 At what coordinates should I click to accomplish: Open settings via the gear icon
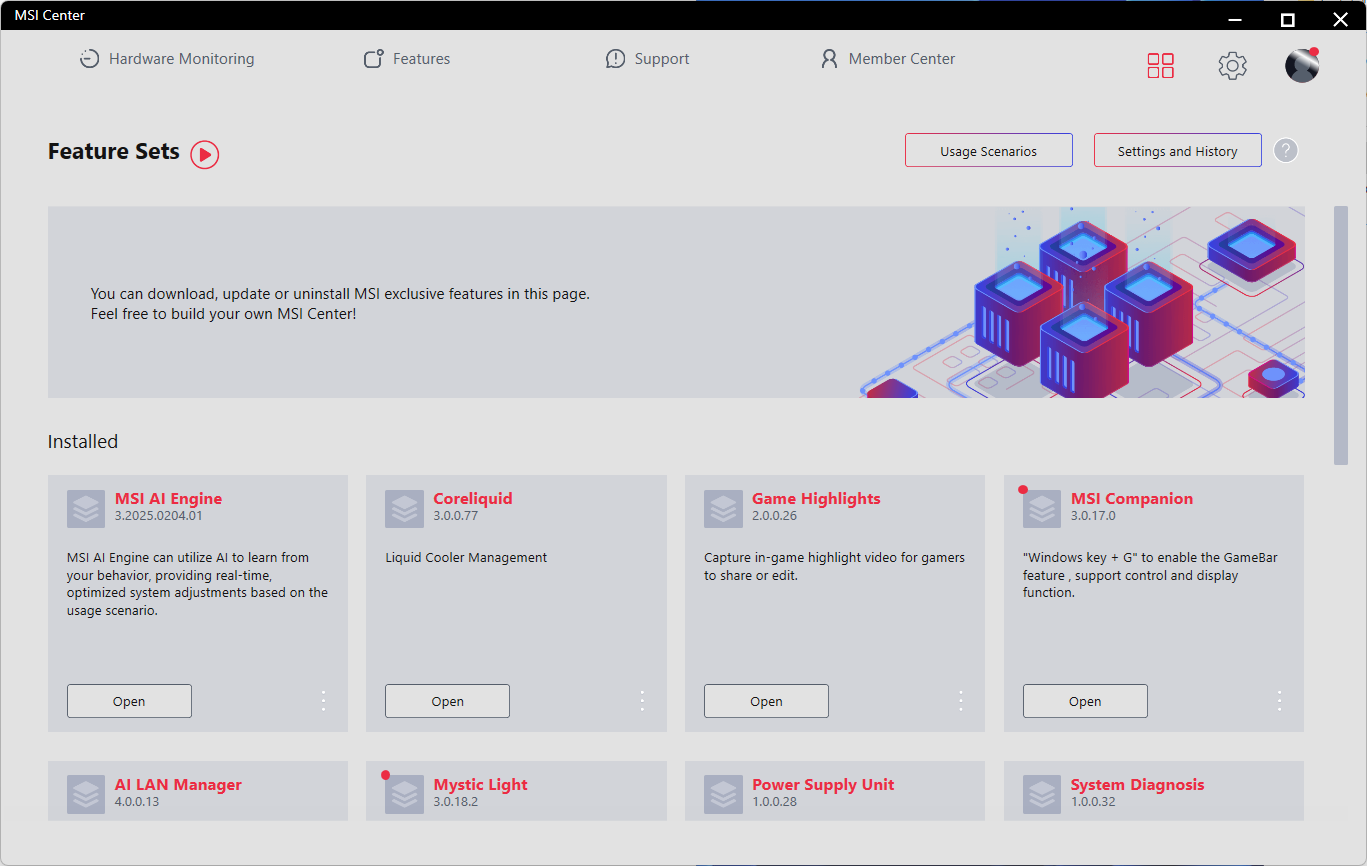[1233, 66]
